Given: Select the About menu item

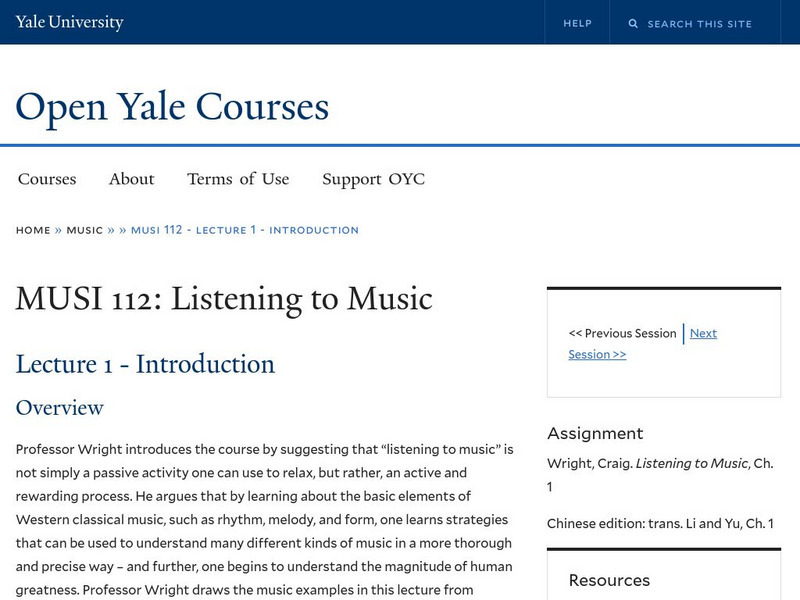Looking at the screenshot, I should 131,179.
